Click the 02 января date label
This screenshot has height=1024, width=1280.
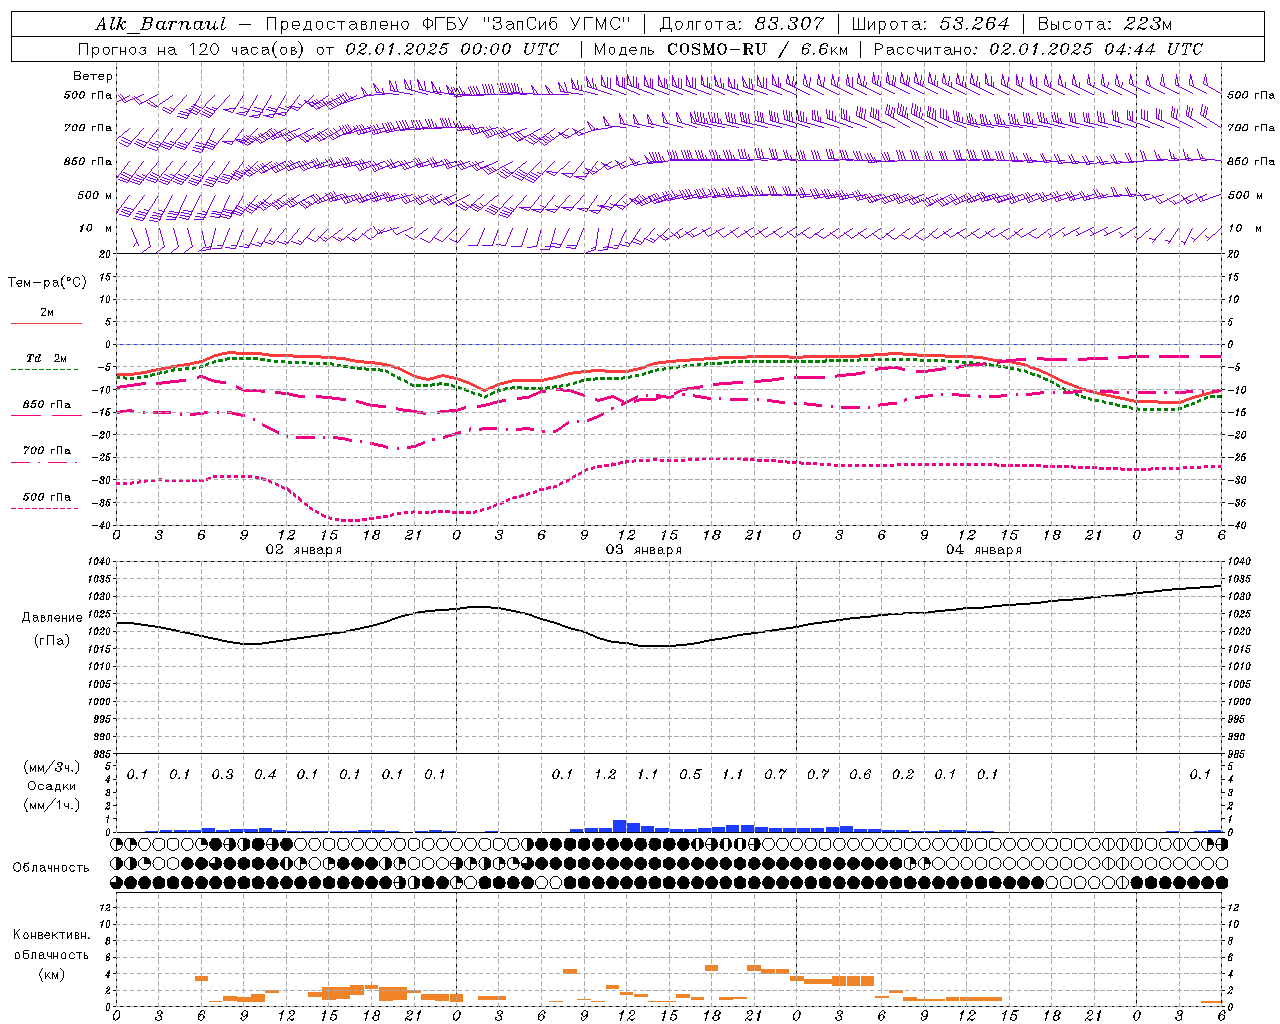(x=303, y=550)
